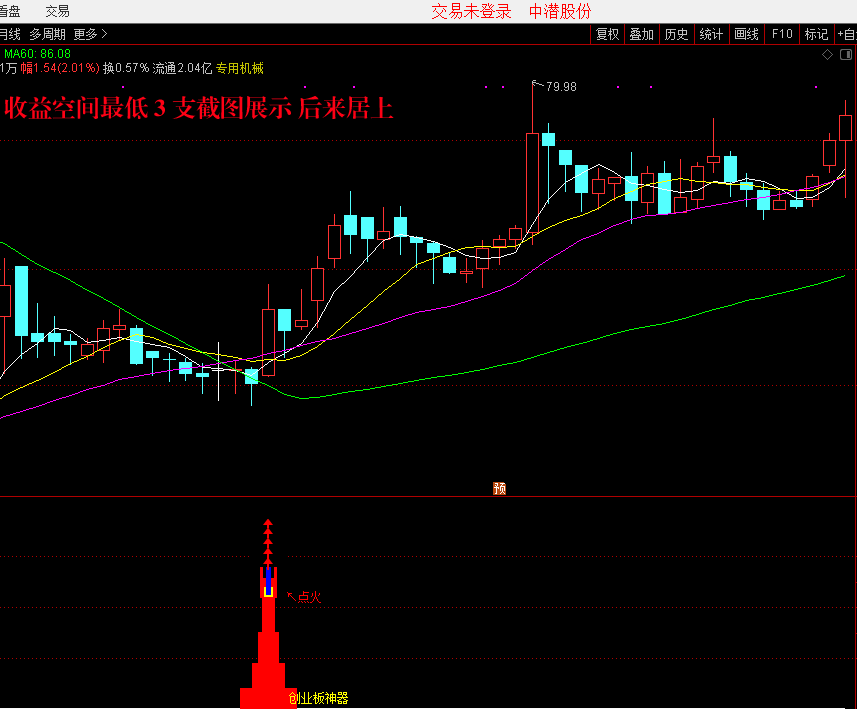
Task: Click the 复权 button
Action: coord(607,34)
